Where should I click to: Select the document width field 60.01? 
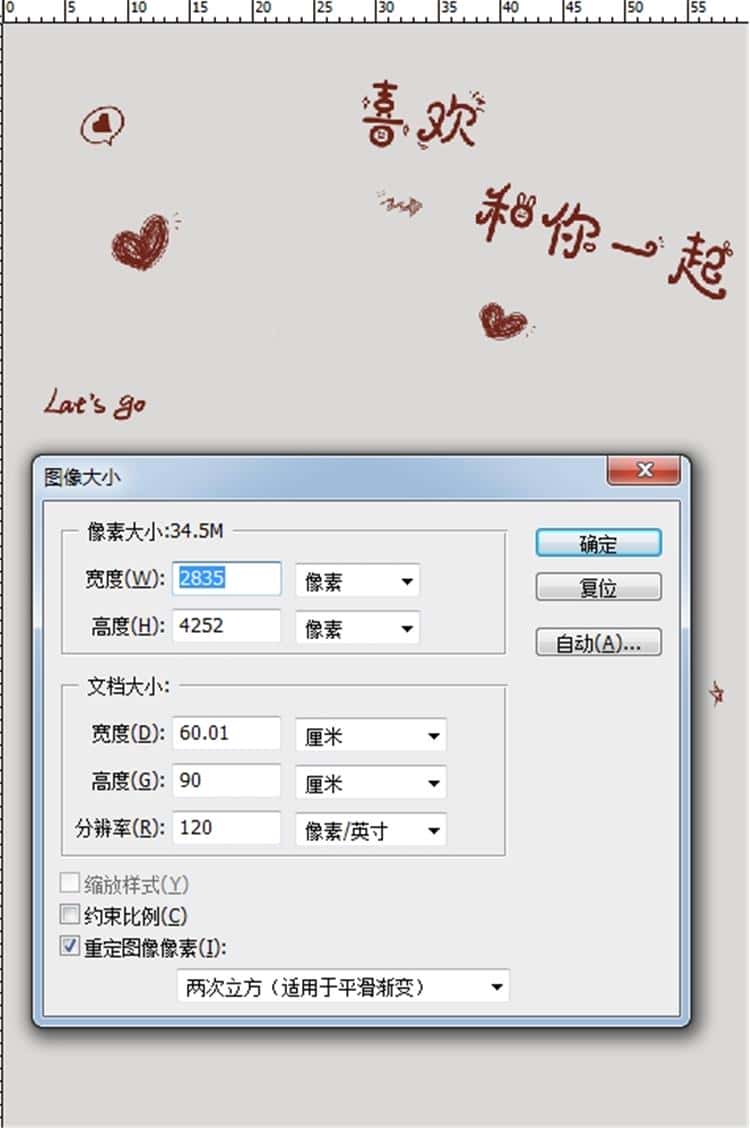[x=227, y=734]
